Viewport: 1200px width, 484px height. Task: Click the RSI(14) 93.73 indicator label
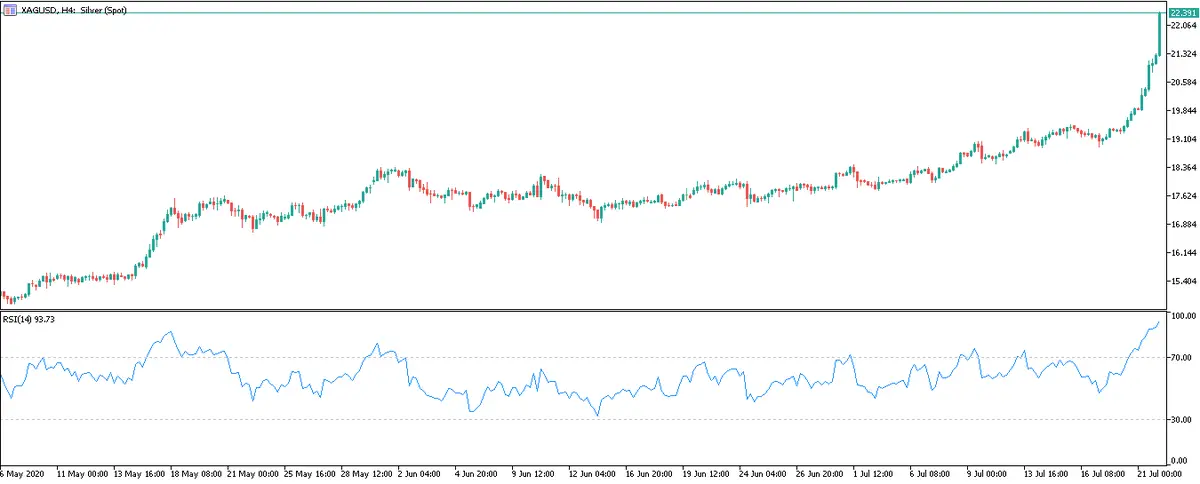pos(32,320)
